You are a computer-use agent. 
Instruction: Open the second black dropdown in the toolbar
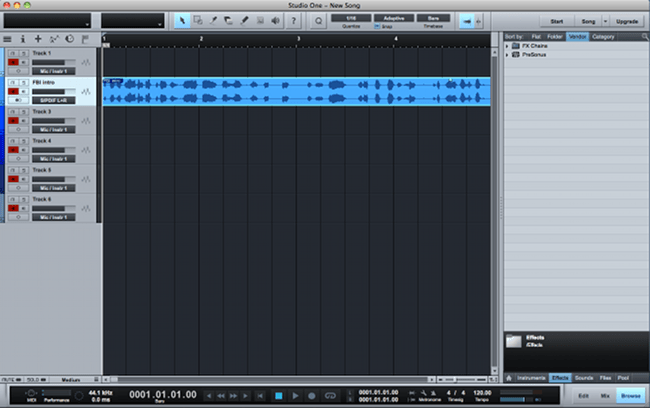pyautogui.click(x=133, y=21)
